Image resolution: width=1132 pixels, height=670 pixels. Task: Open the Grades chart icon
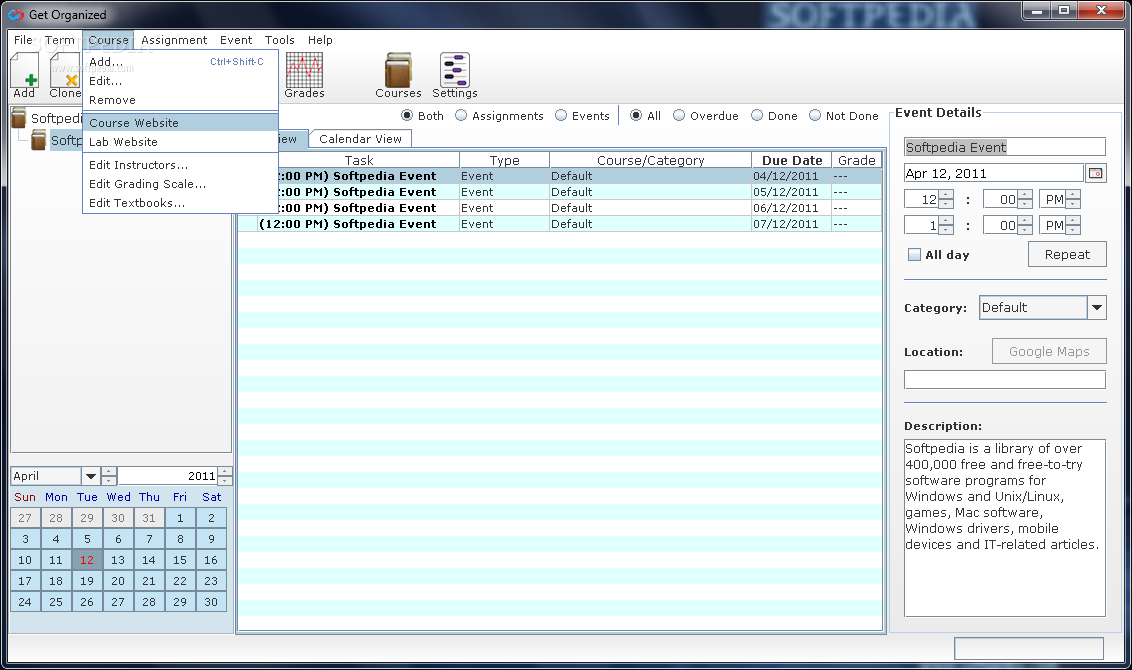pyautogui.click(x=304, y=75)
